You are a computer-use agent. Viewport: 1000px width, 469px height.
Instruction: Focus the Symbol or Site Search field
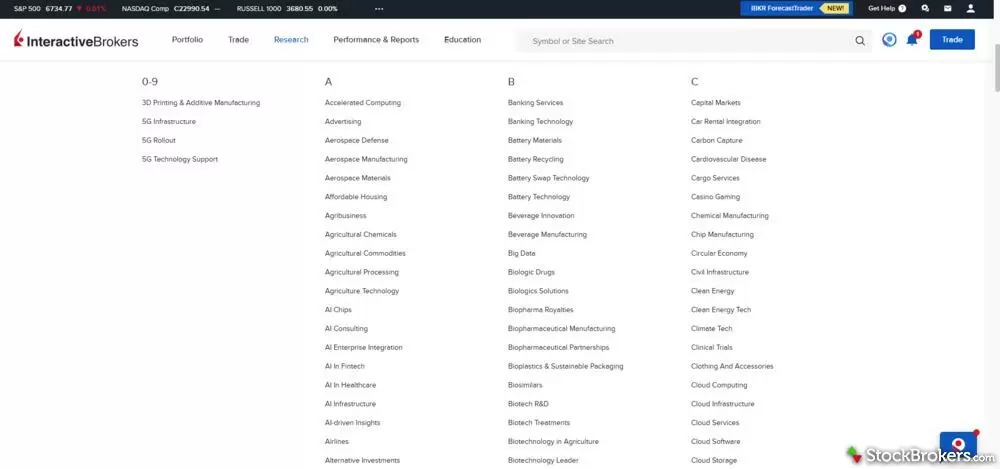point(692,41)
